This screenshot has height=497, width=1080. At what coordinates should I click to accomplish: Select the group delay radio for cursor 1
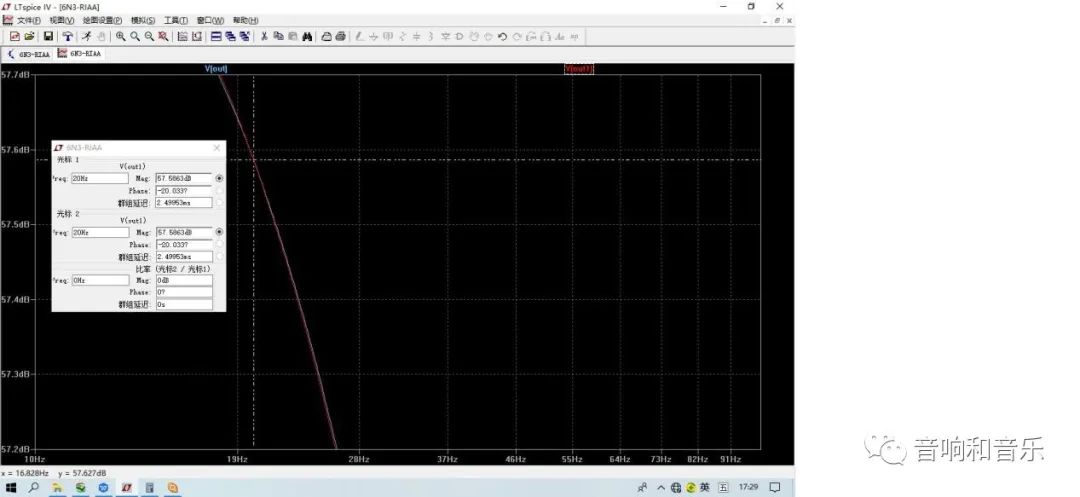click(219, 202)
